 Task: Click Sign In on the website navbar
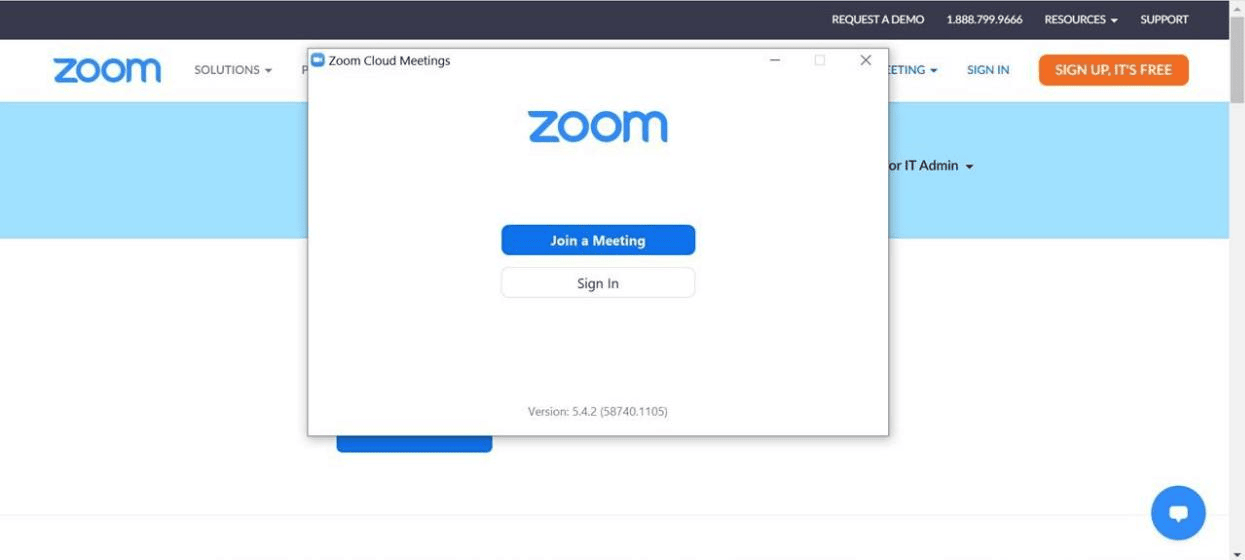[987, 70]
